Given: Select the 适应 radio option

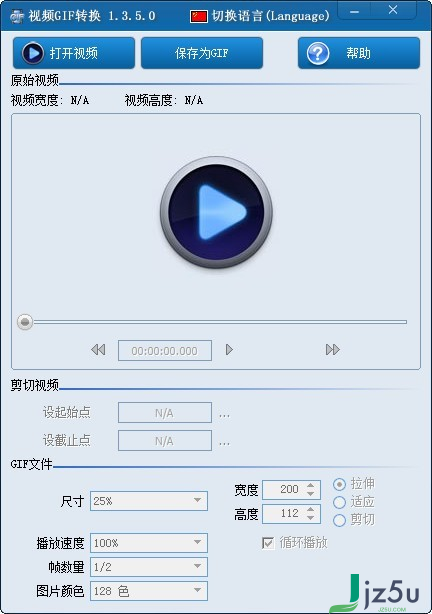Looking at the screenshot, I should point(339,502).
